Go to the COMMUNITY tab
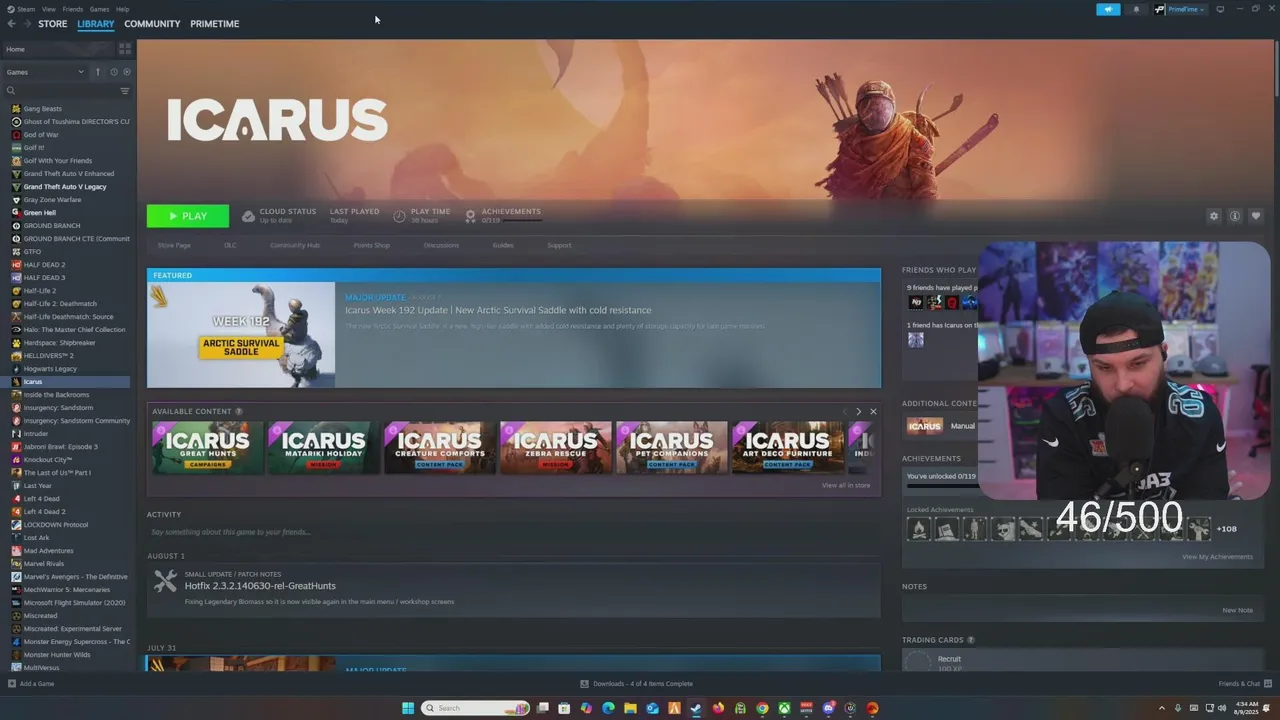Viewport: 1280px width, 720px height. (x=152, y=24)
